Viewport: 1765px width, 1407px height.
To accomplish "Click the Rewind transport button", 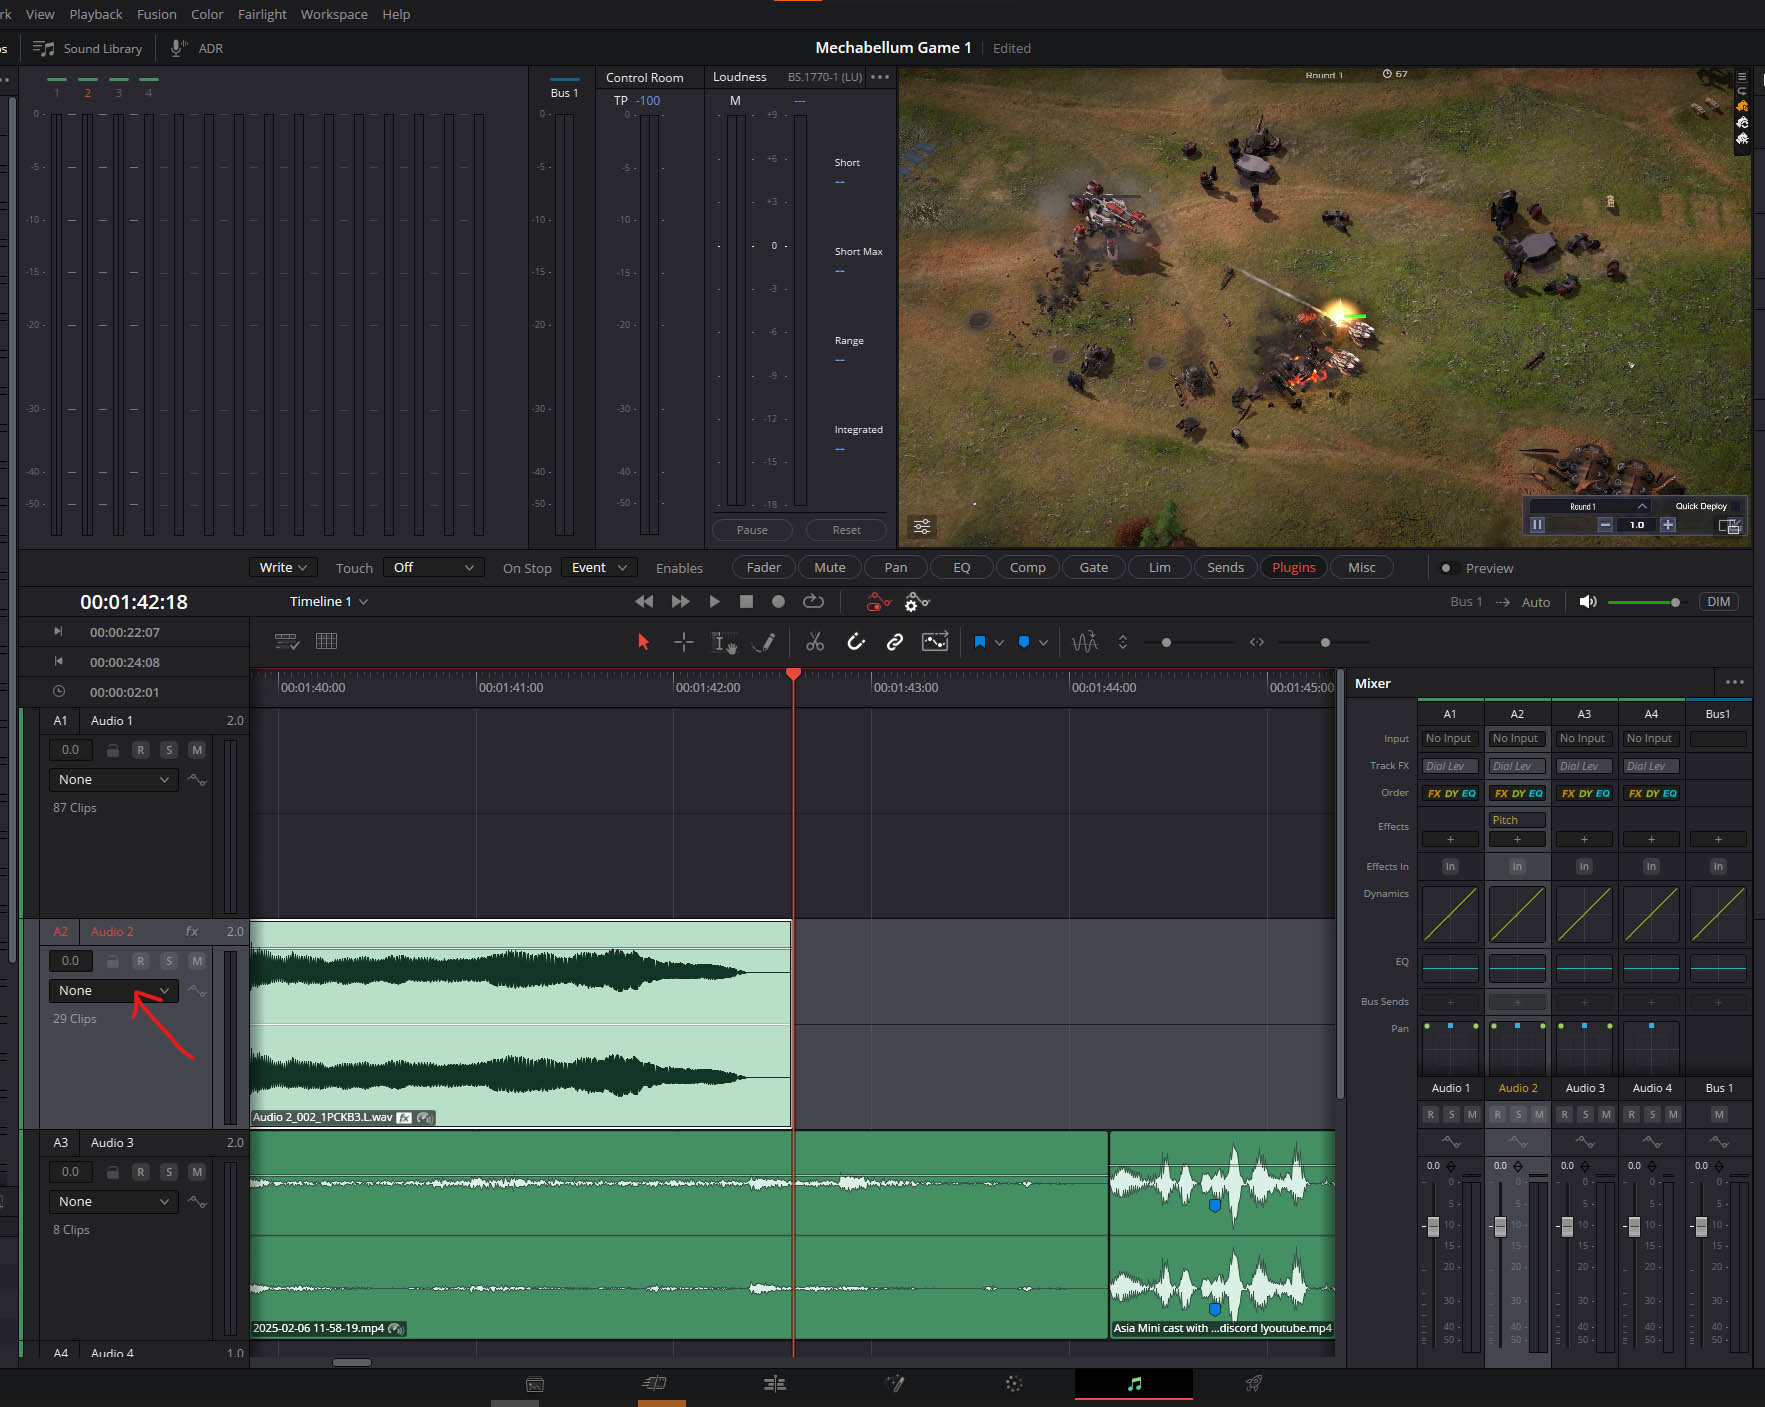I will click(644, 601).
